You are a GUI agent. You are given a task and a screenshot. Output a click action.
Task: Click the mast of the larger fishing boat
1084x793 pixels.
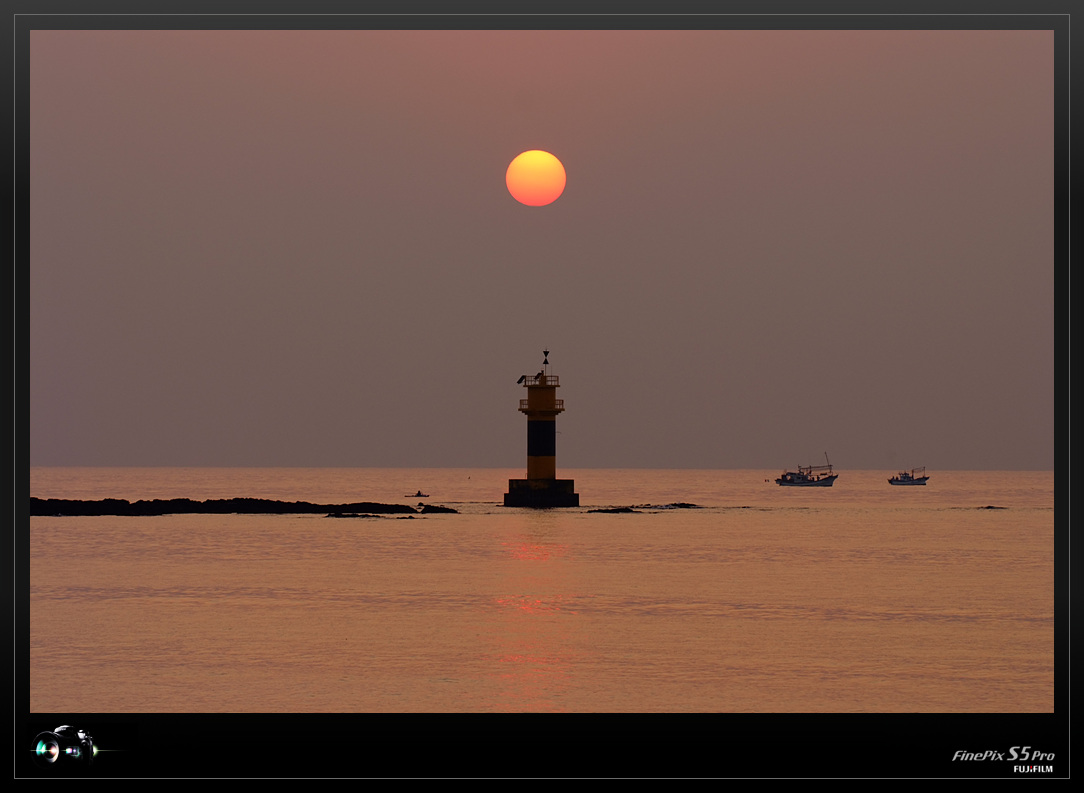point(827,462)
